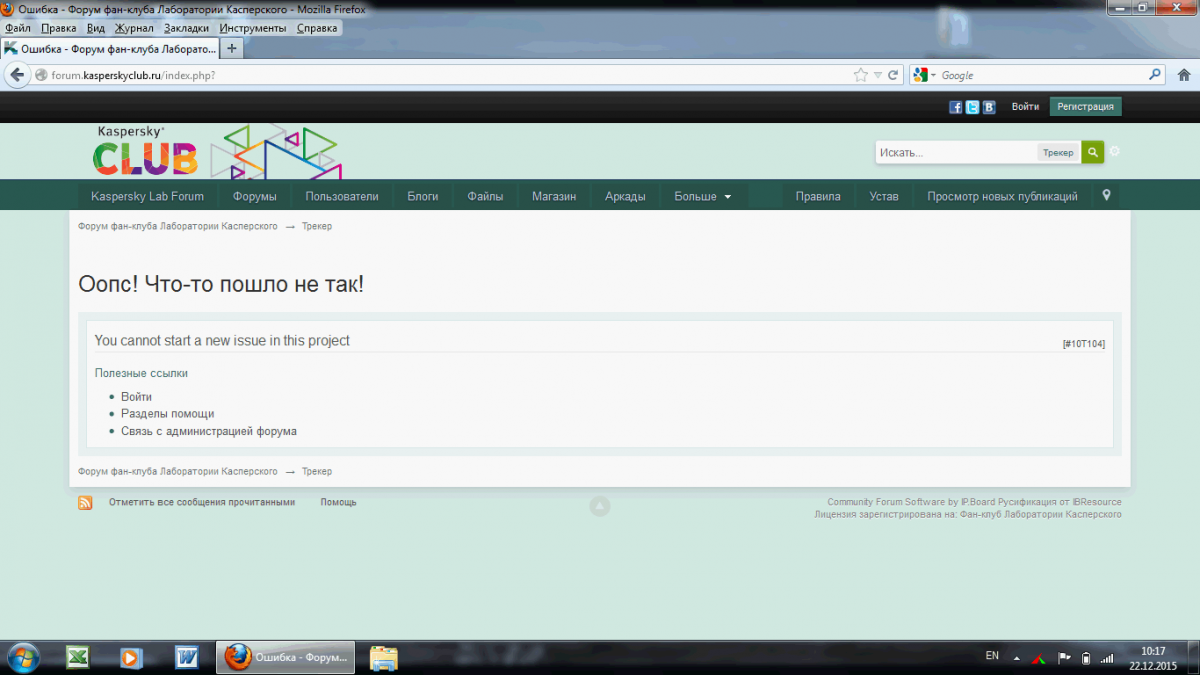
Task: Click the Регистрация button
Action: tap(1086, 106)
